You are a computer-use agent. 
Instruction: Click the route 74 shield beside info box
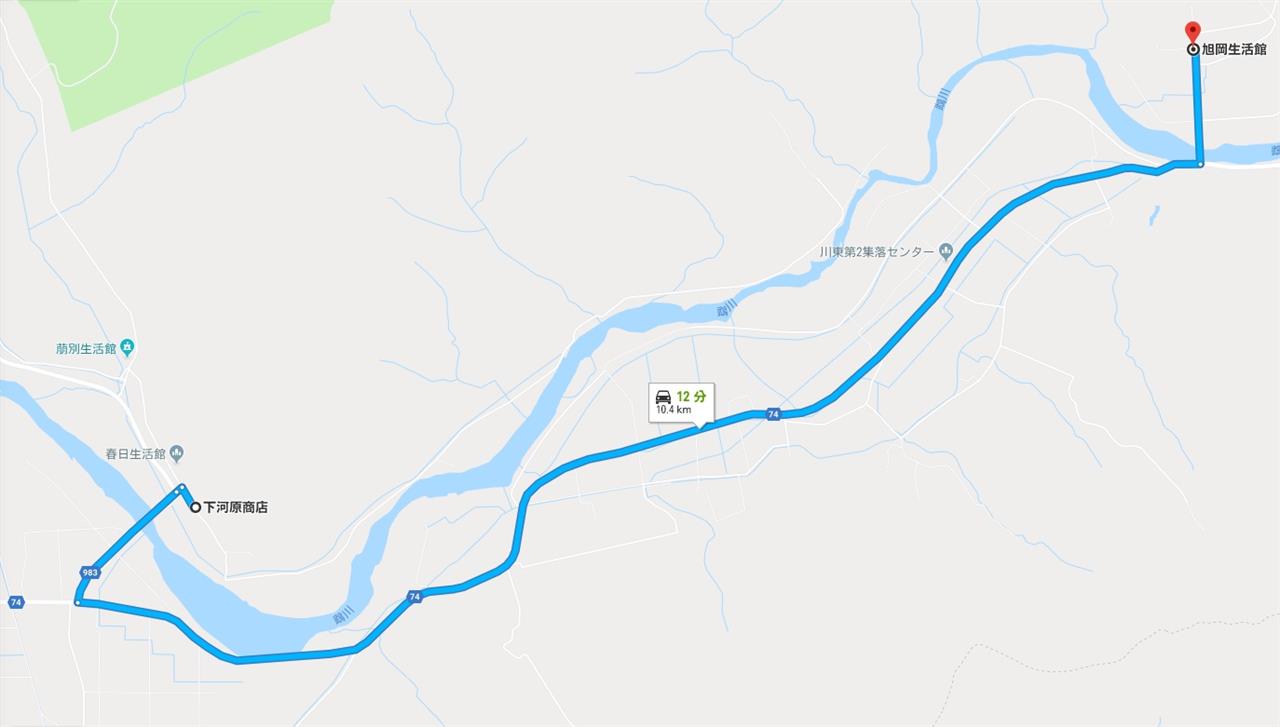pos(773,413)
